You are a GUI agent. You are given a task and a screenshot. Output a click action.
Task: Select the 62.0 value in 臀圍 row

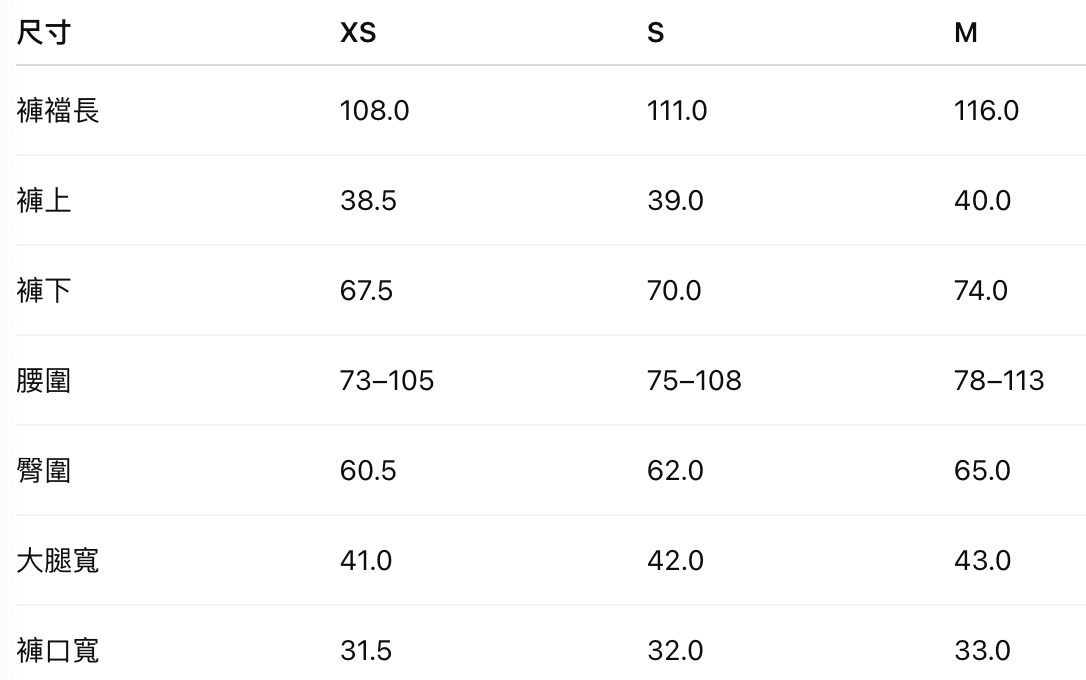675,471
